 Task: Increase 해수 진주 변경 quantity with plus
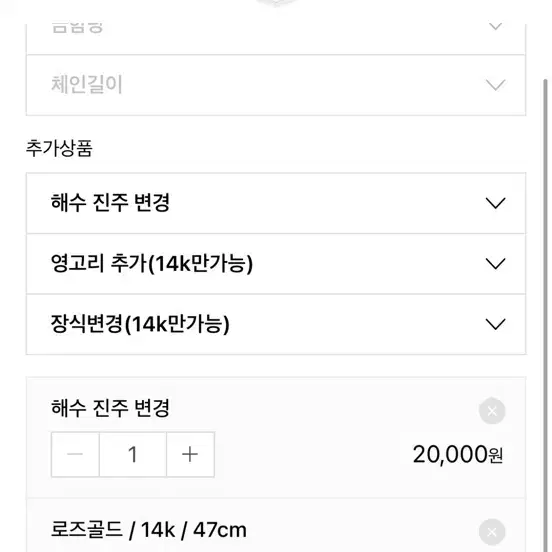tap(190, 454)
